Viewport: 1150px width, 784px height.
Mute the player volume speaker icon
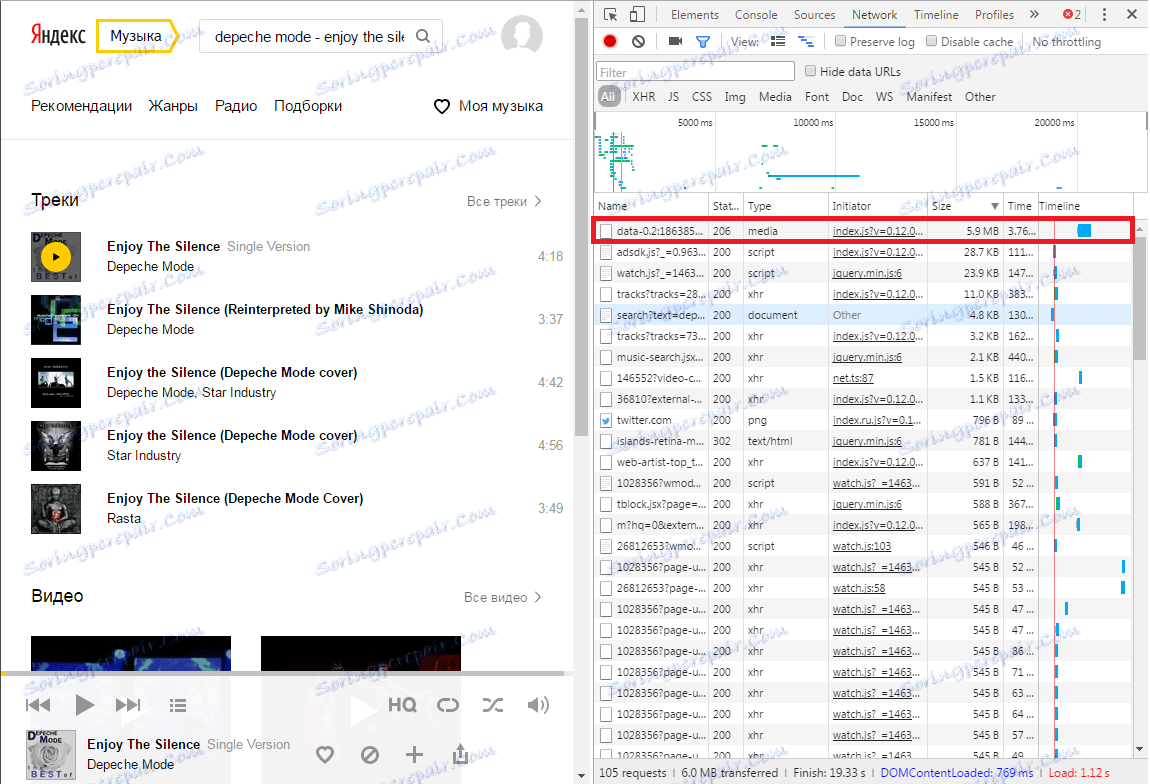click(539, 705)
